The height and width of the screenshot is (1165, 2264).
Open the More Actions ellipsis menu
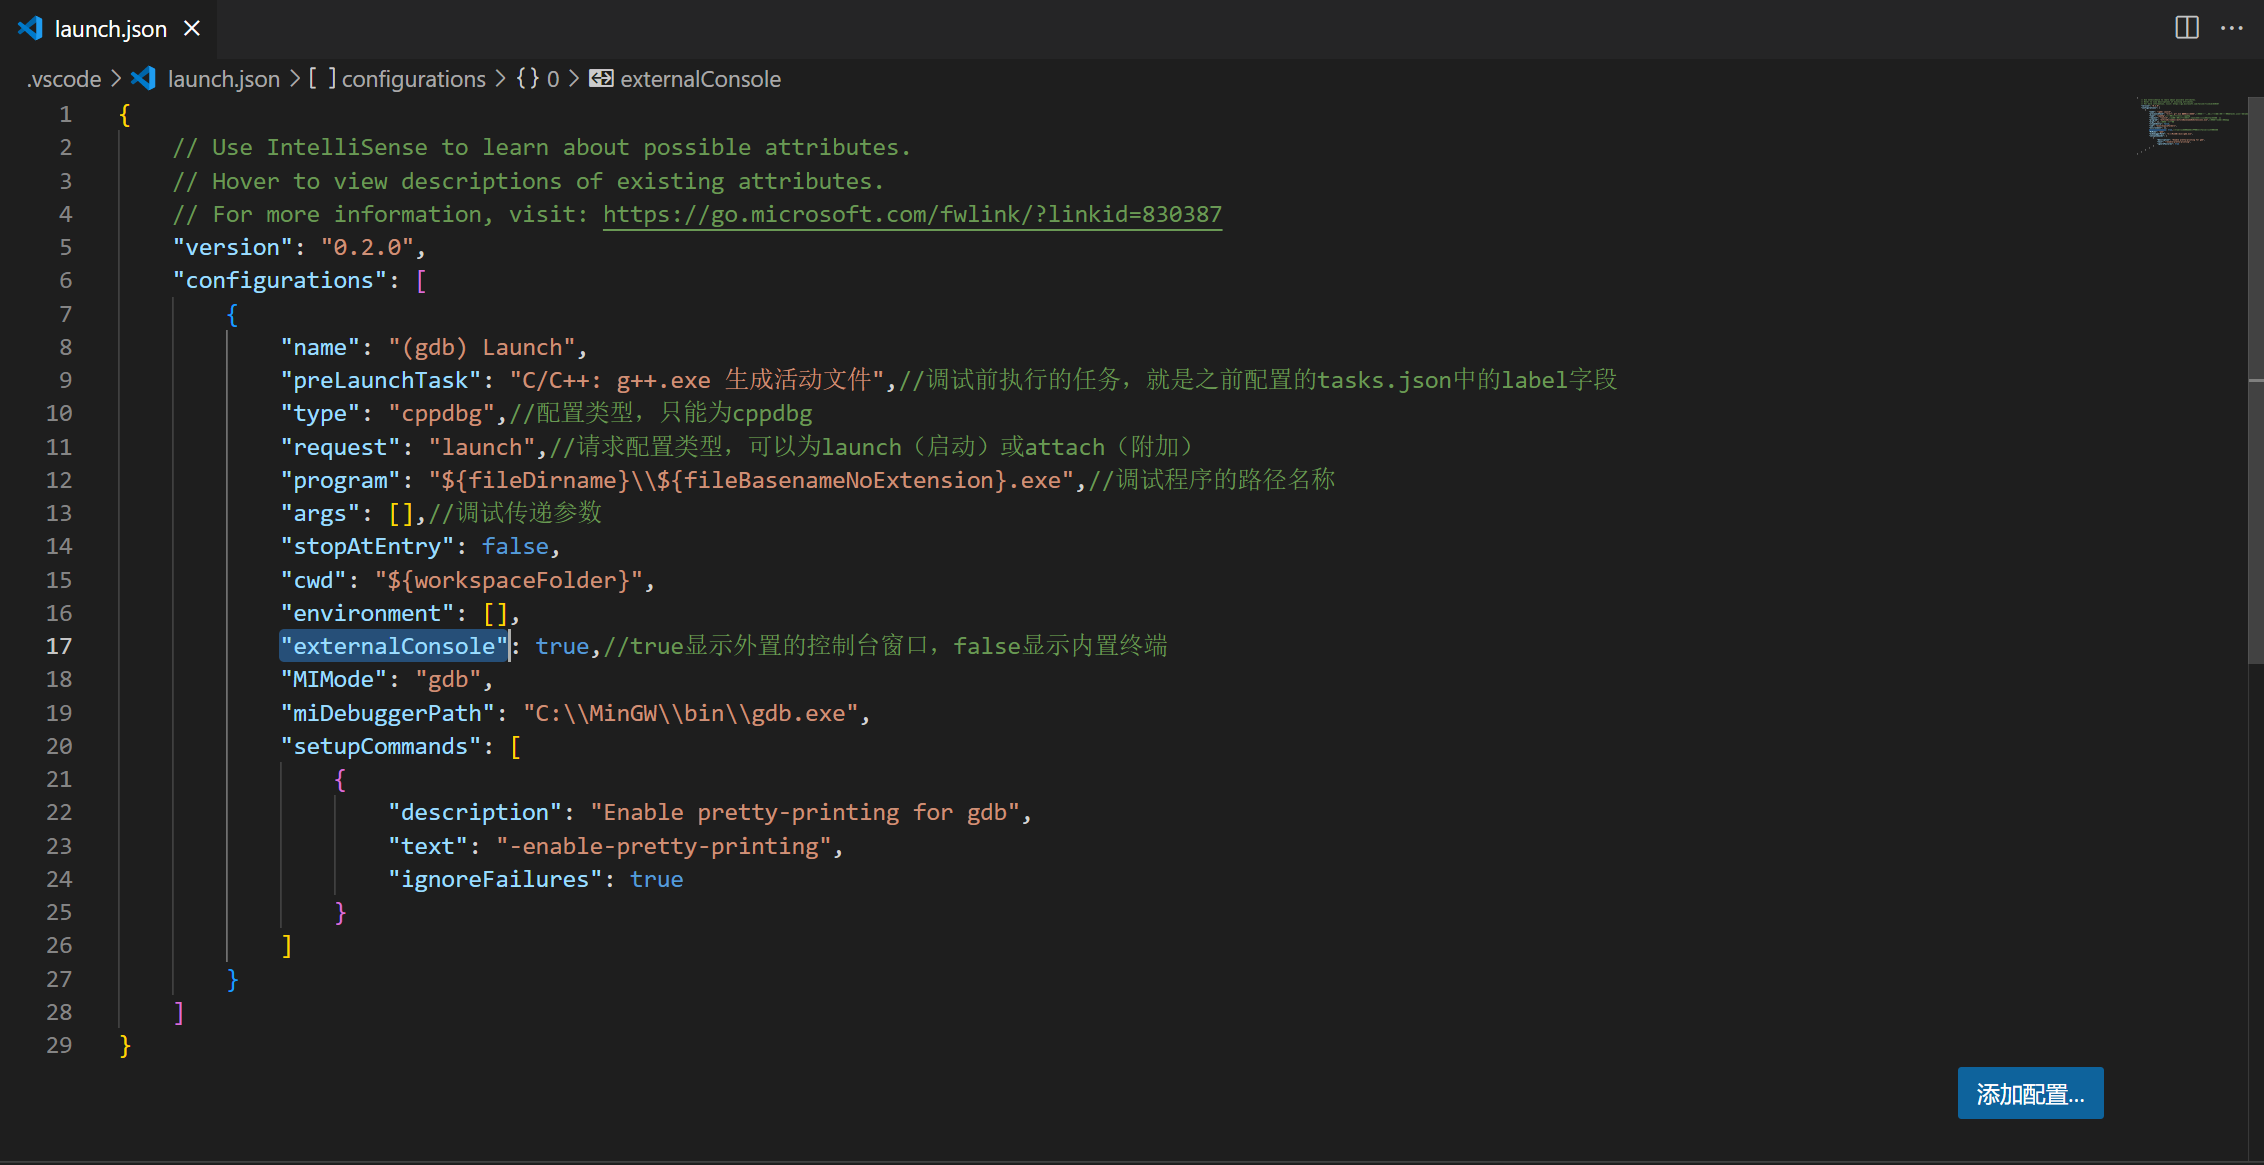point(2232,28)
